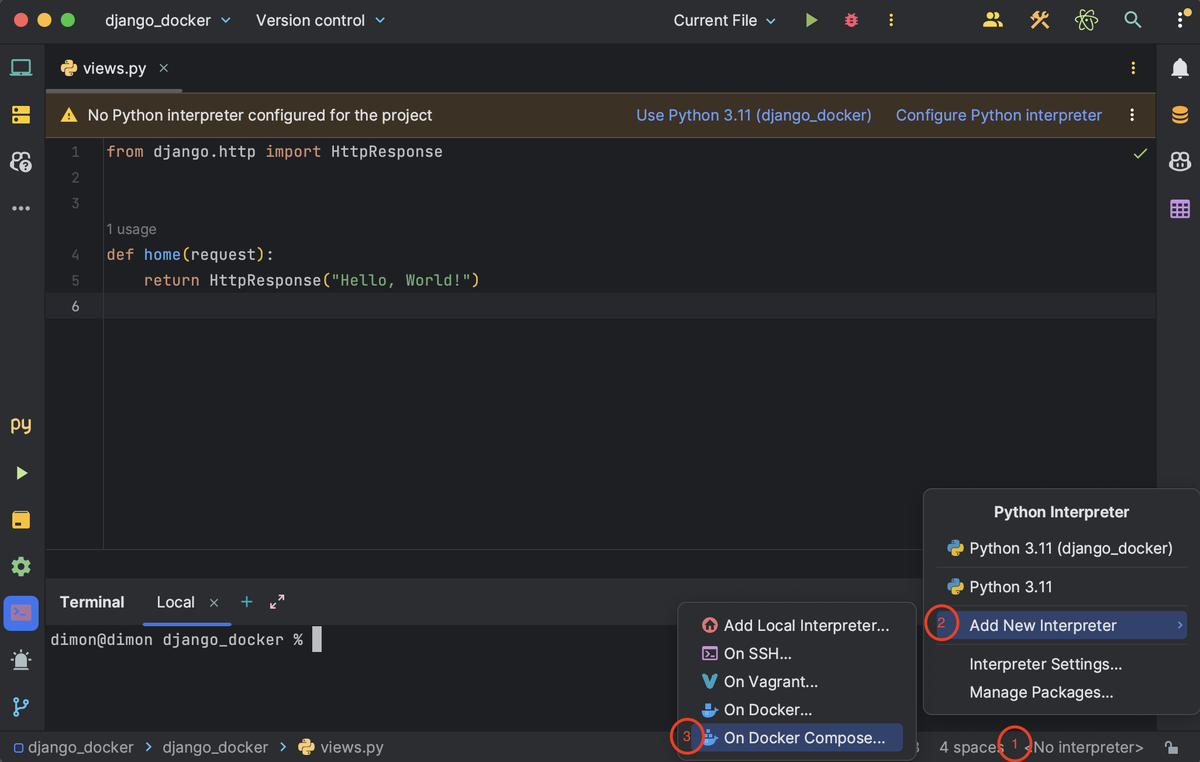Open the green Services gear icon
The height and width of the screenshot is (762, 1200).
click(x=21, y=567)
